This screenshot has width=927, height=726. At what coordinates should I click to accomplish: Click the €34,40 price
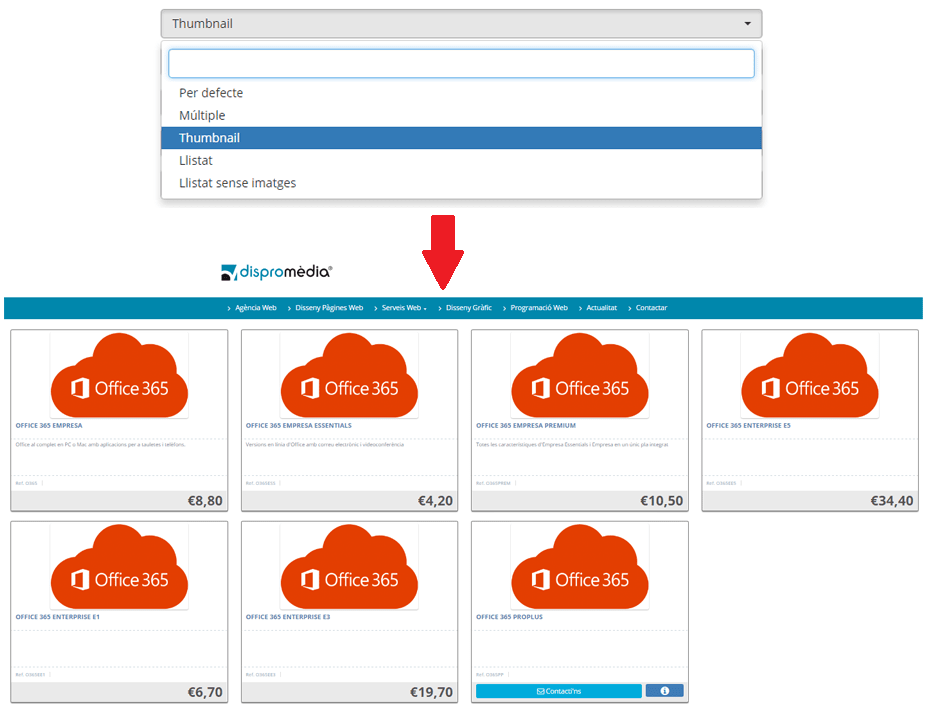click(x=892, y=501)
